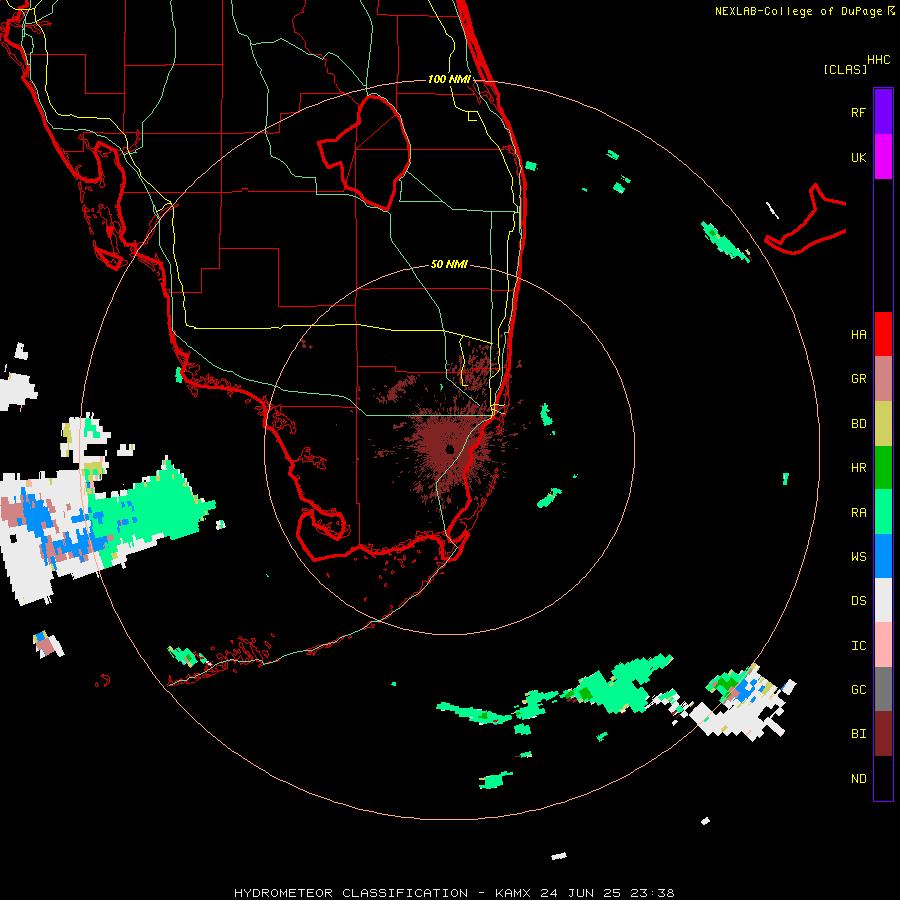
Task: Click the 100 NMI range ring label
Action: (449, 79)
